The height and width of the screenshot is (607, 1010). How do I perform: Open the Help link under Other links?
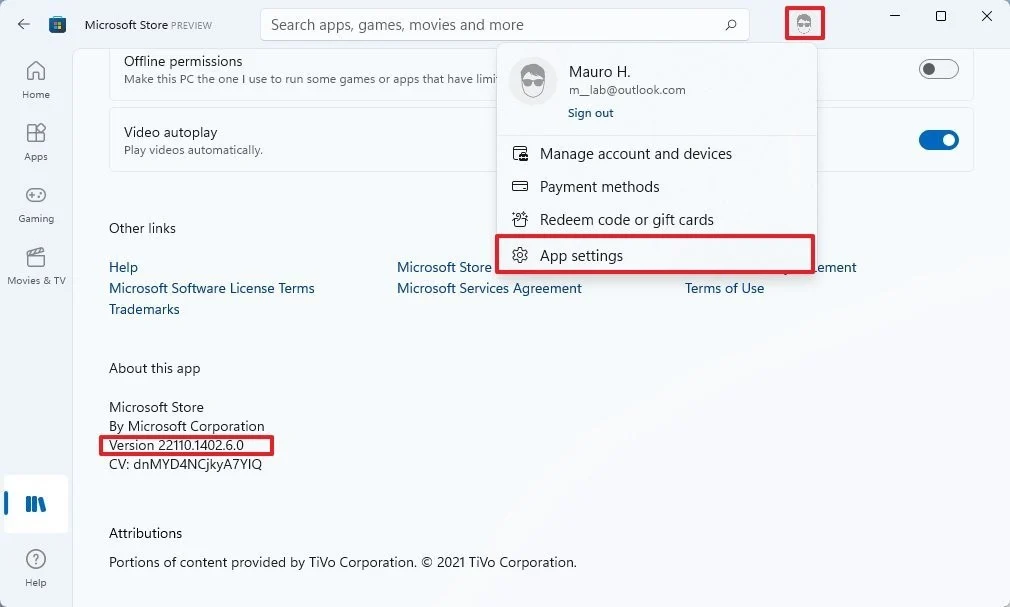(x=123, y=267)
